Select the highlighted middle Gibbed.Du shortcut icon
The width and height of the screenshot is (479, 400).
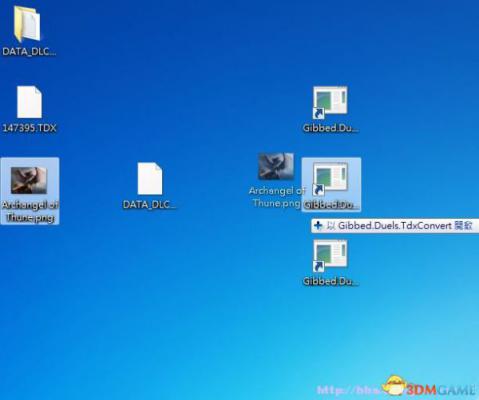click(330, 179)
